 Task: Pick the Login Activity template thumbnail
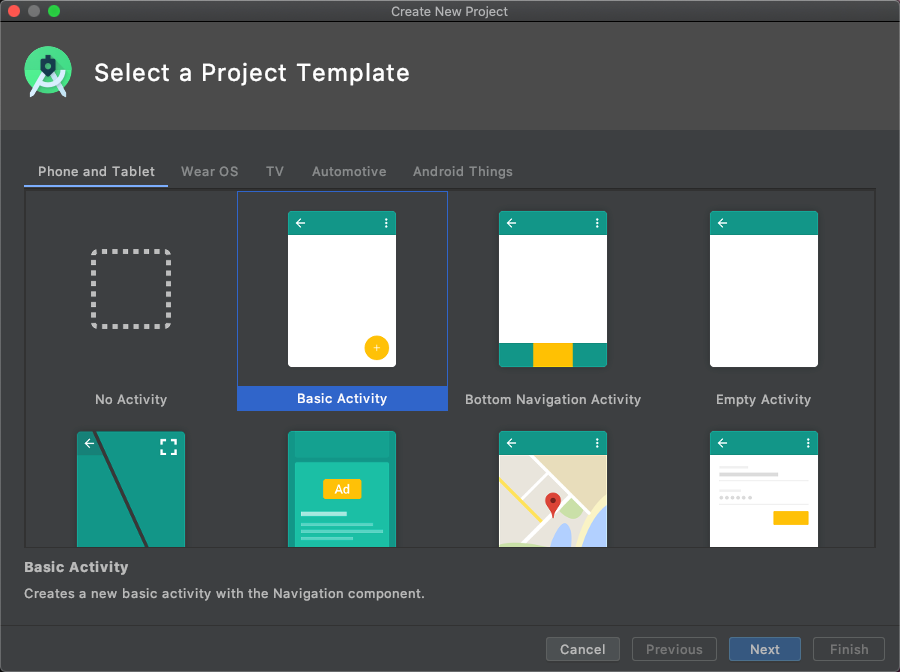pos(764,489)
